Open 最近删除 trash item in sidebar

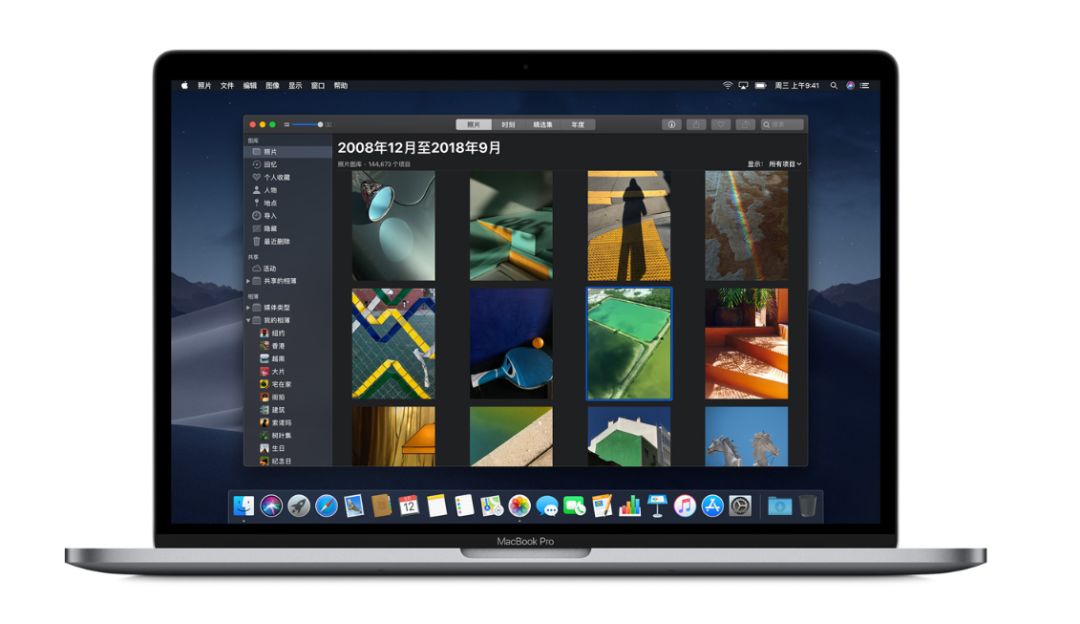pos(271,242)
